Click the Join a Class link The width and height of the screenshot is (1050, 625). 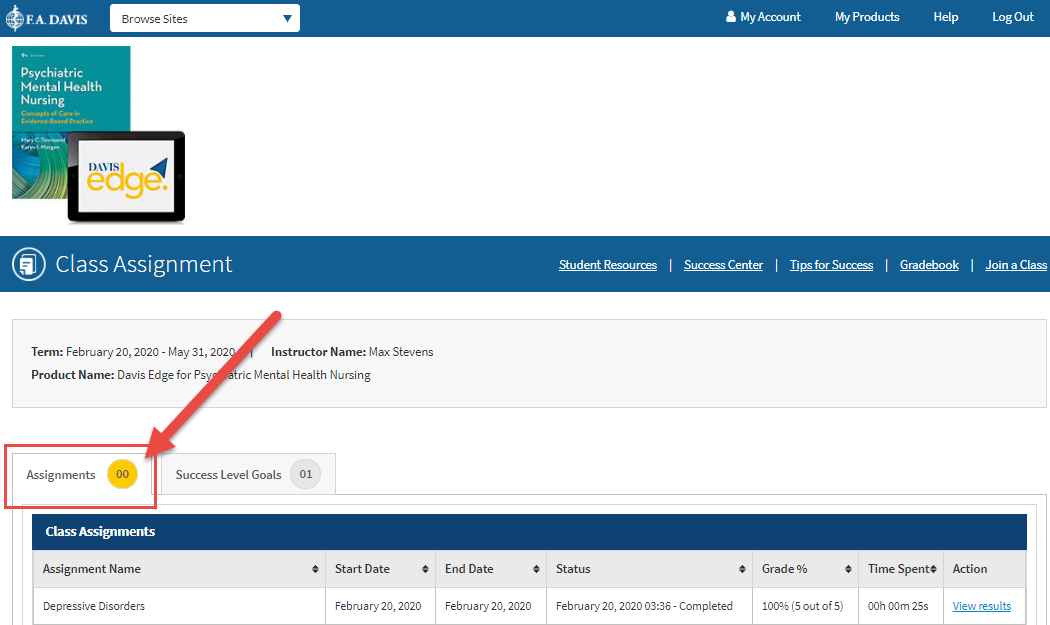tap(1016, 265)
